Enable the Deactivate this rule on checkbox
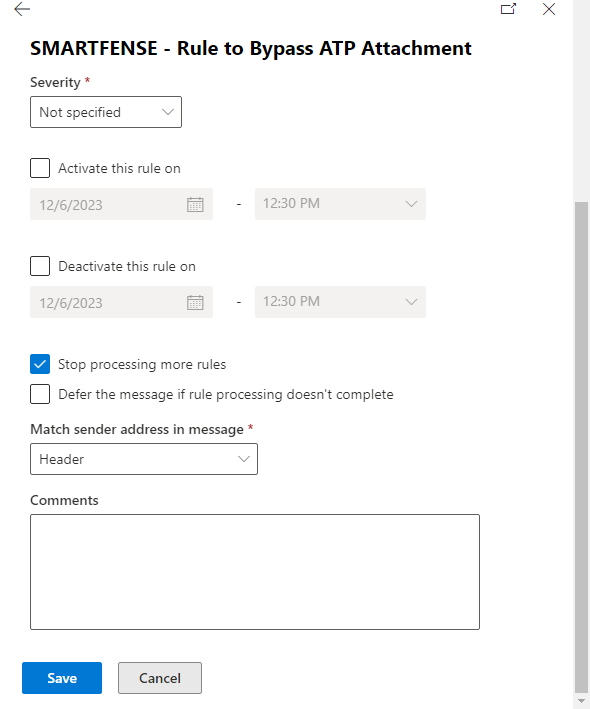 [40, 266]
